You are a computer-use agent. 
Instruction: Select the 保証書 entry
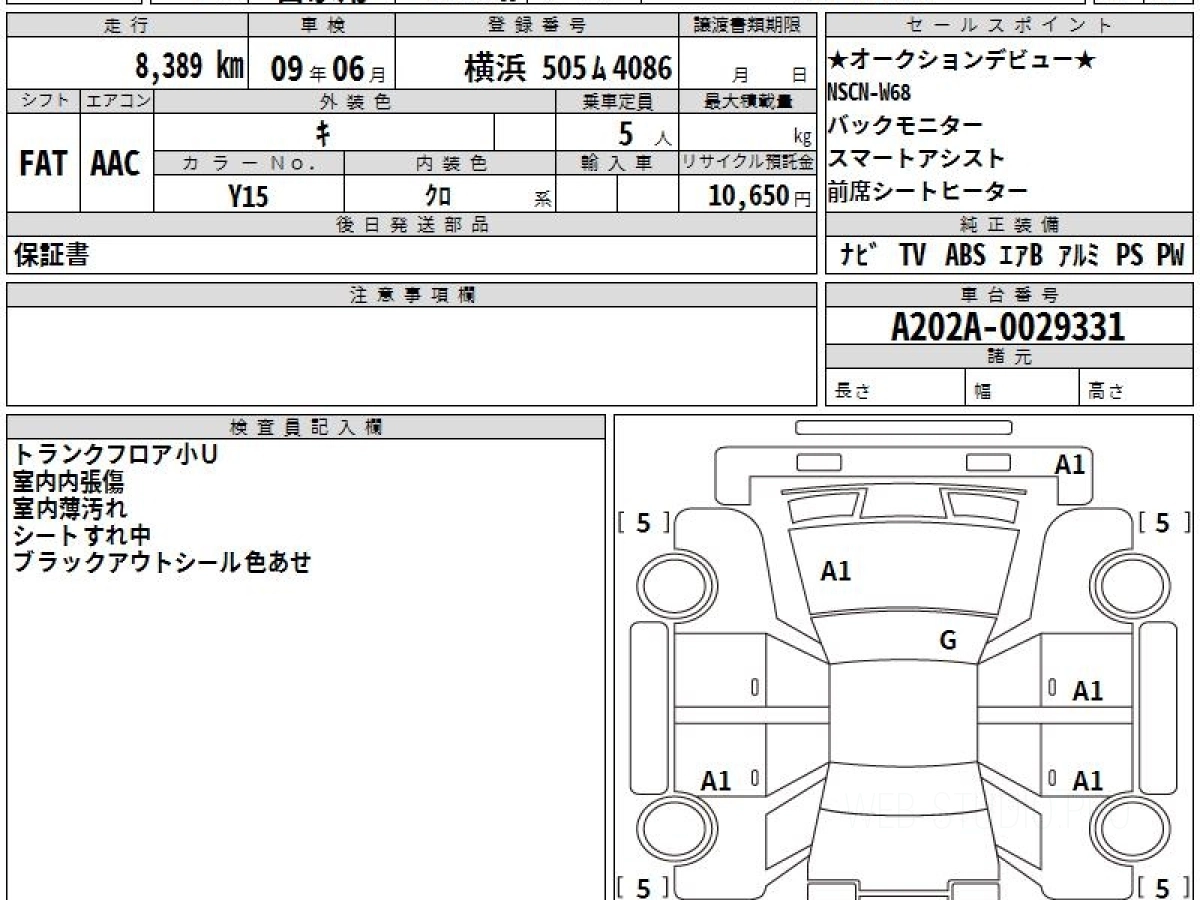[50, 256]
